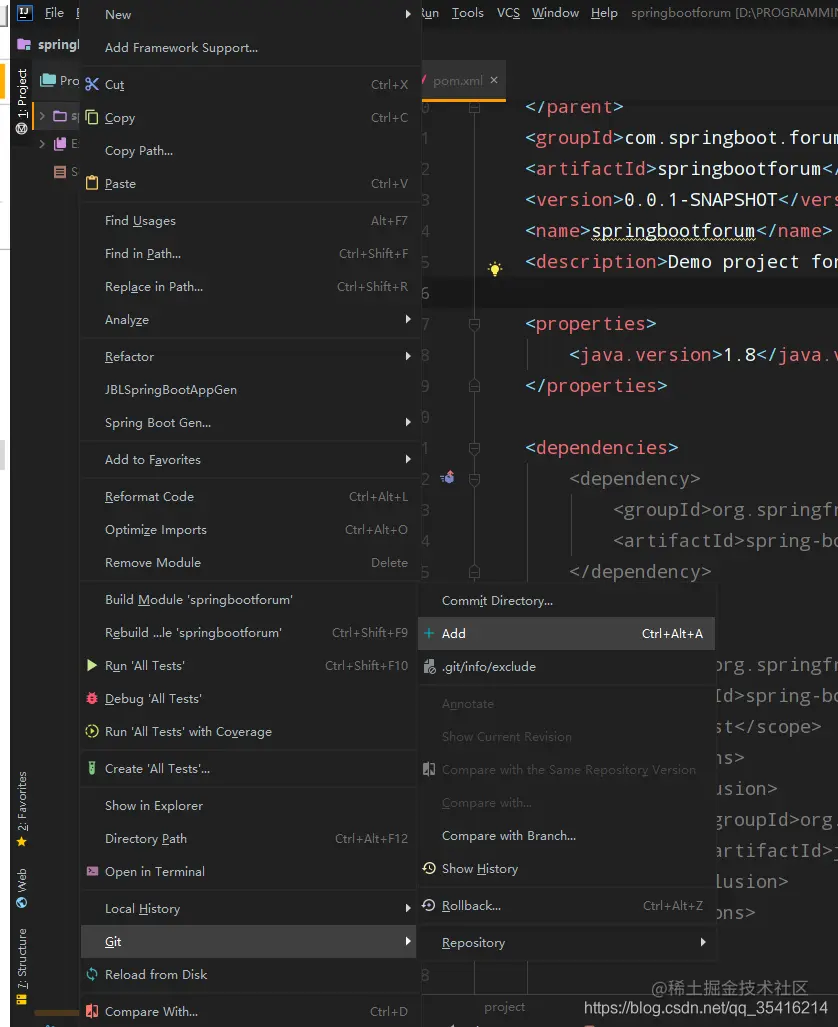The width and height of the screenshot is (838, 1027).
Task: Select Commit Directory
Action: tap(566, 601)
